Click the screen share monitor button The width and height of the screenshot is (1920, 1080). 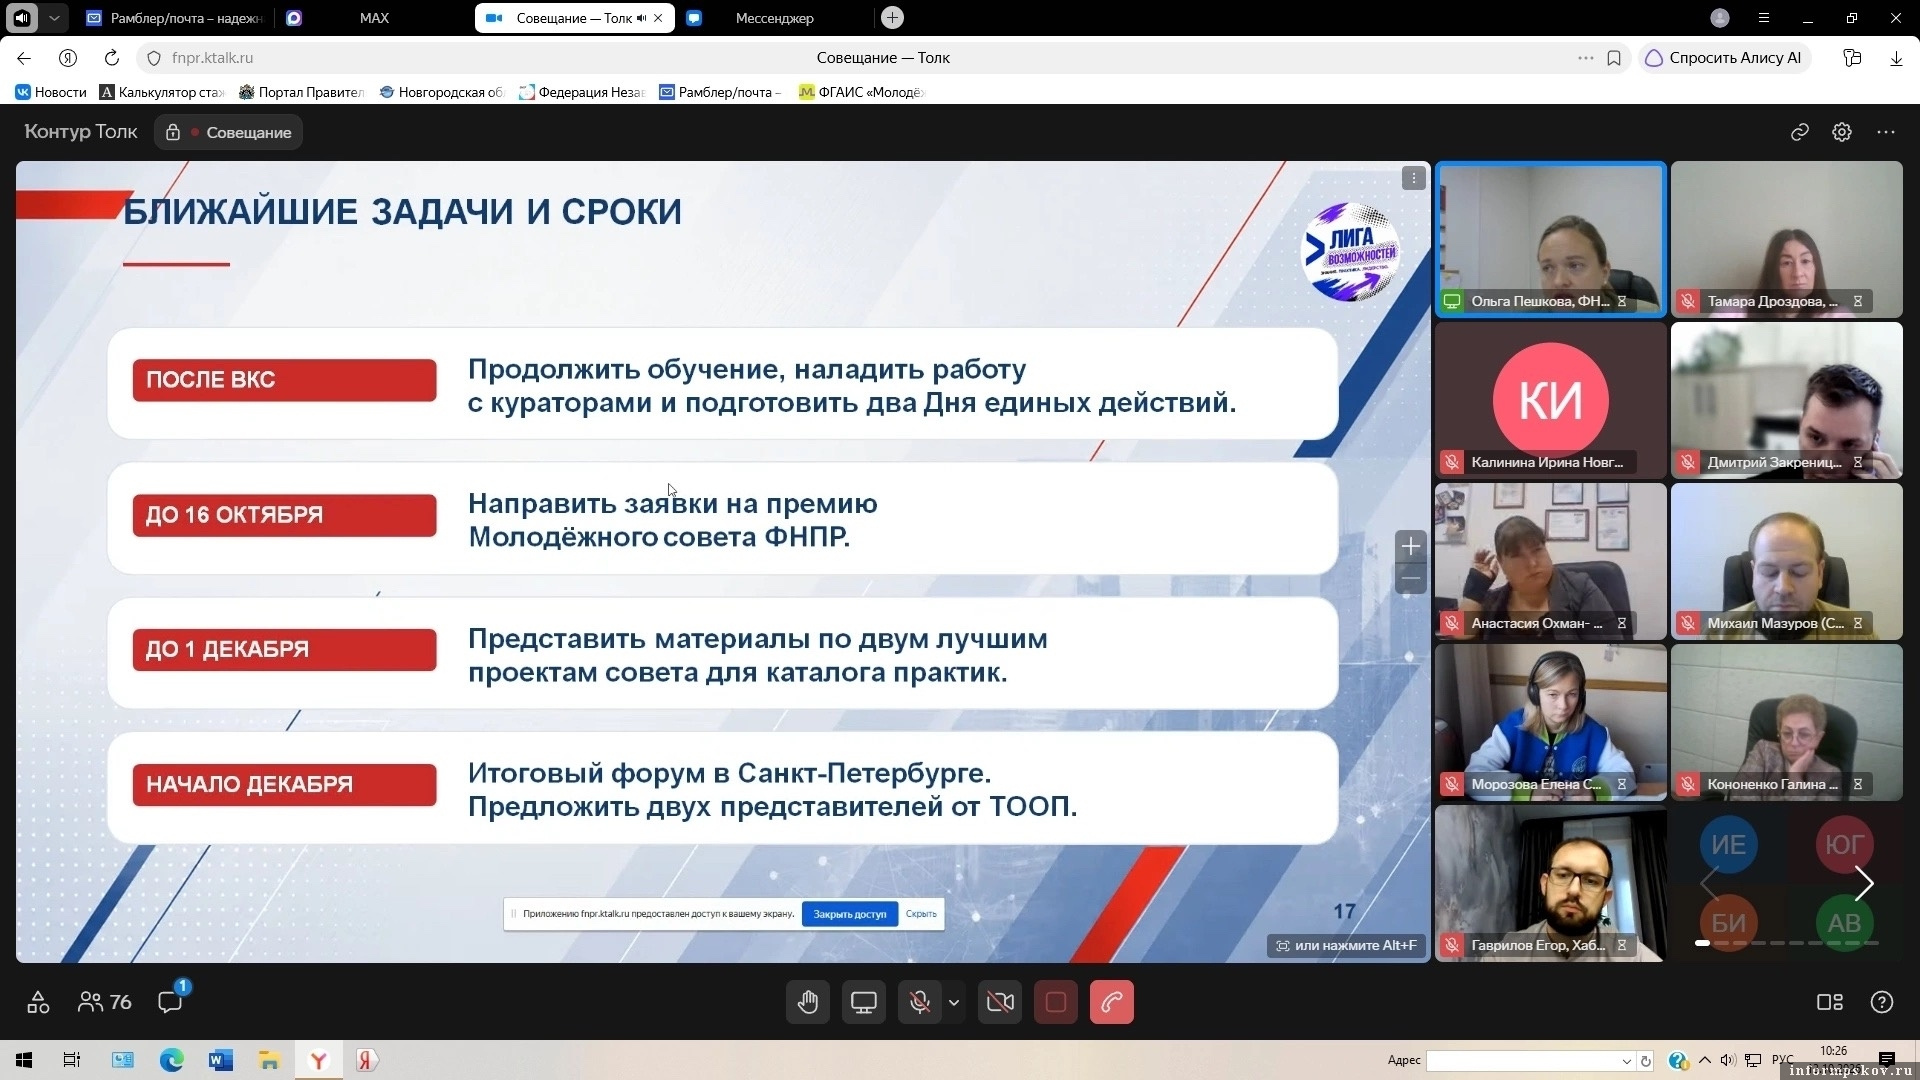coord(864,1002)
